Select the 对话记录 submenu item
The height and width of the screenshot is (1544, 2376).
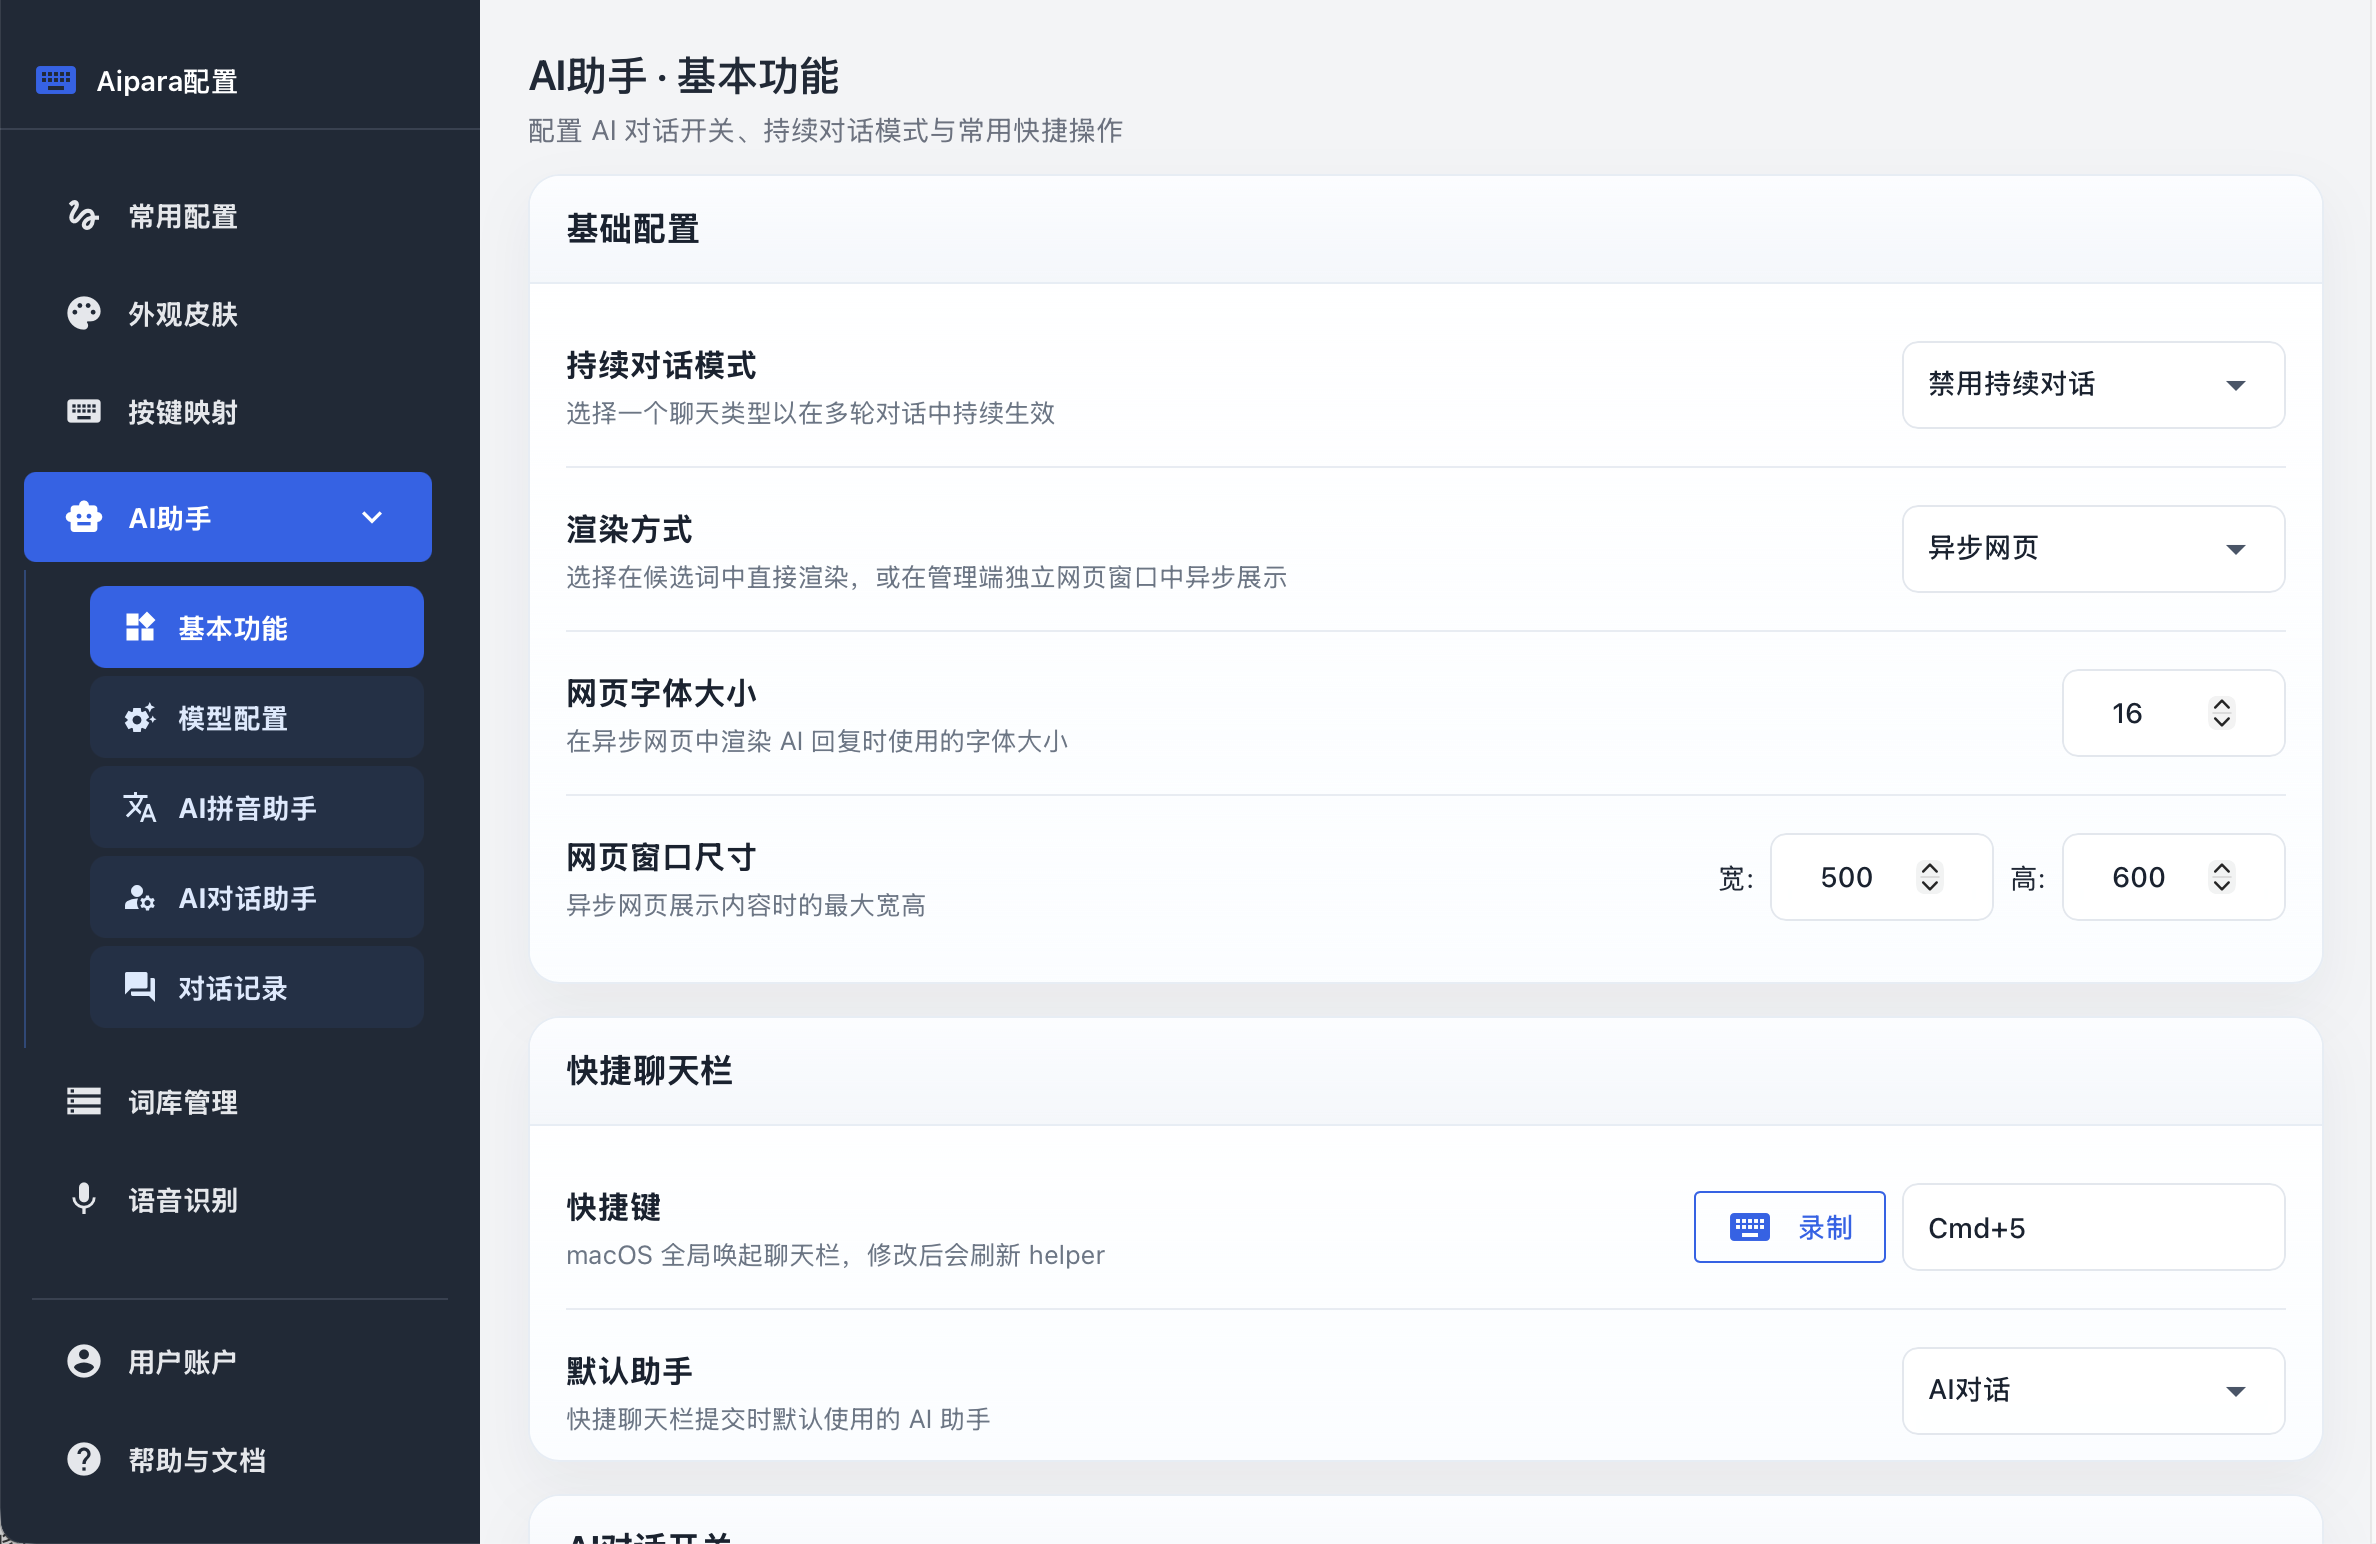pyautogui.click(x=257, y=987)
